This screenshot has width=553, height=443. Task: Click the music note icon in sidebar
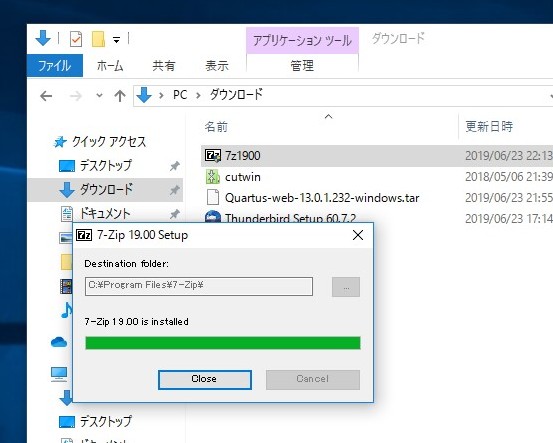click(x=66, y=310)
